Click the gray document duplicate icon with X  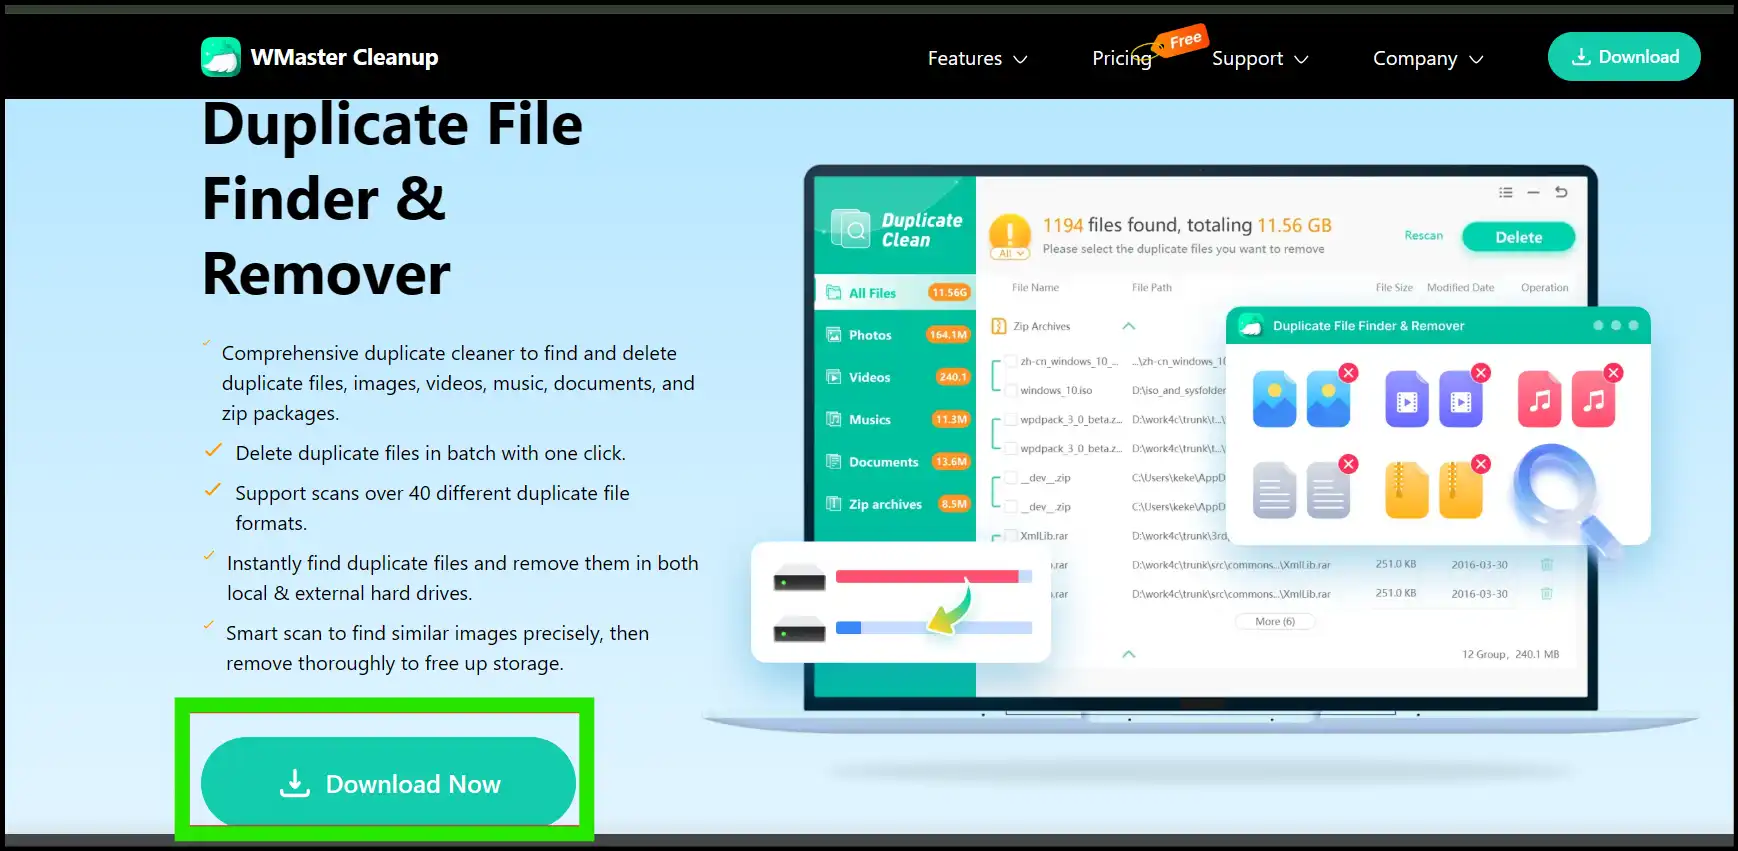click(x=1328, y=488)
